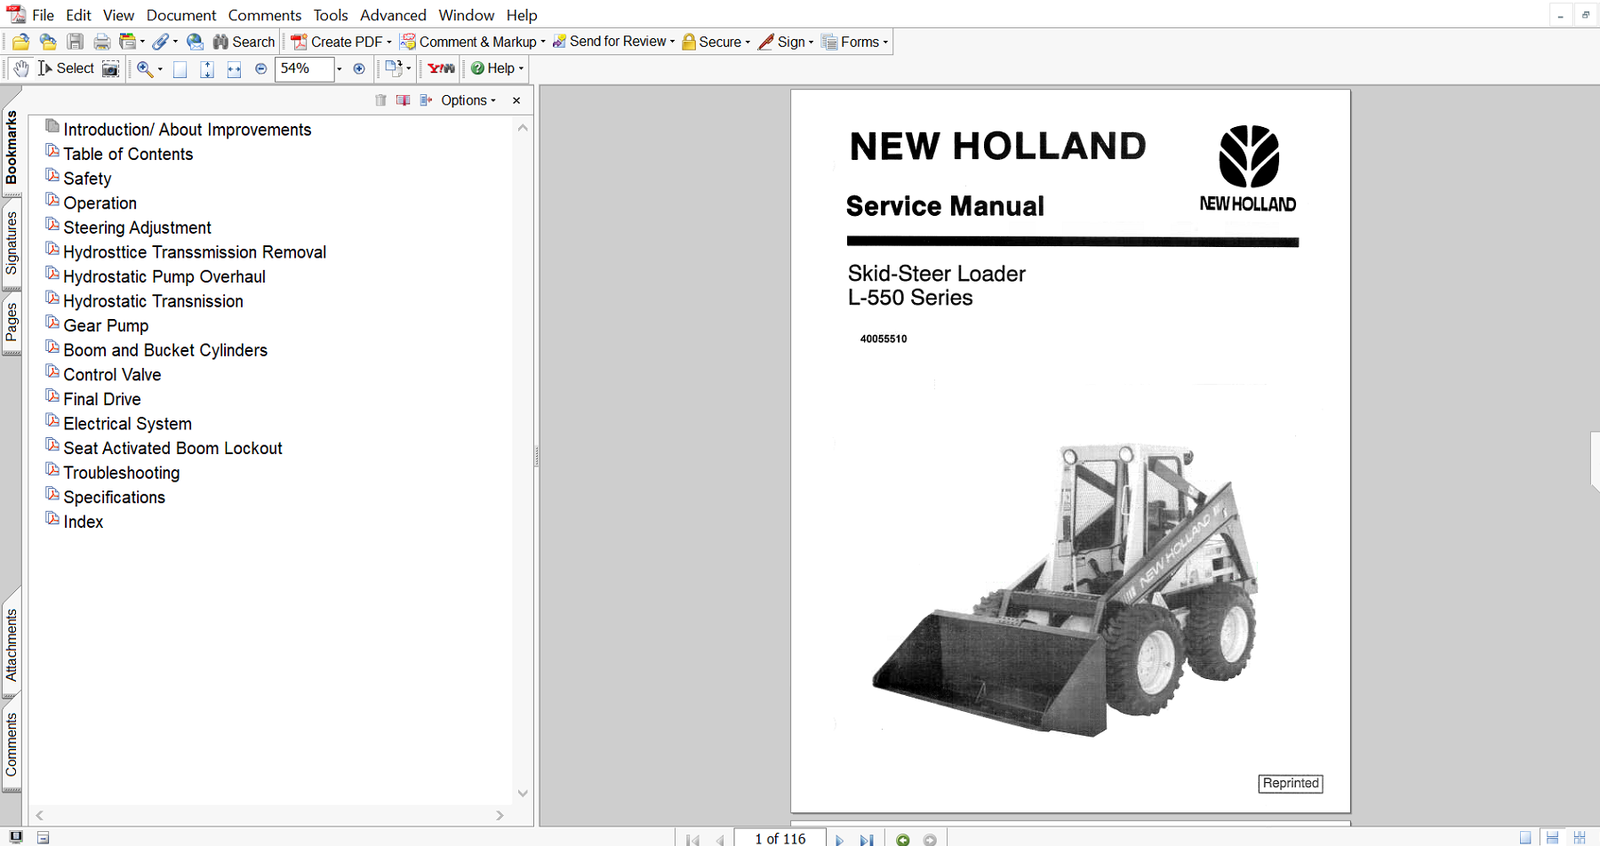Go to next page arrow
1600x846 pixels.
coord(839,839)
